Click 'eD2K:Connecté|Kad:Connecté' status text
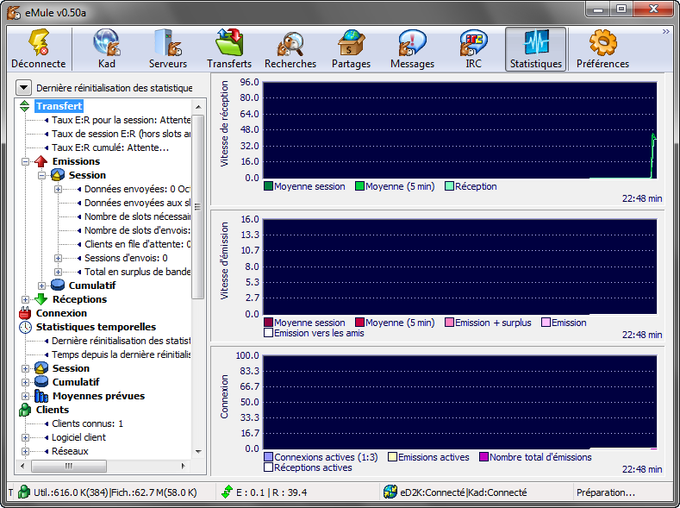This screenshot has width=680, height=508. pos(464,493)
